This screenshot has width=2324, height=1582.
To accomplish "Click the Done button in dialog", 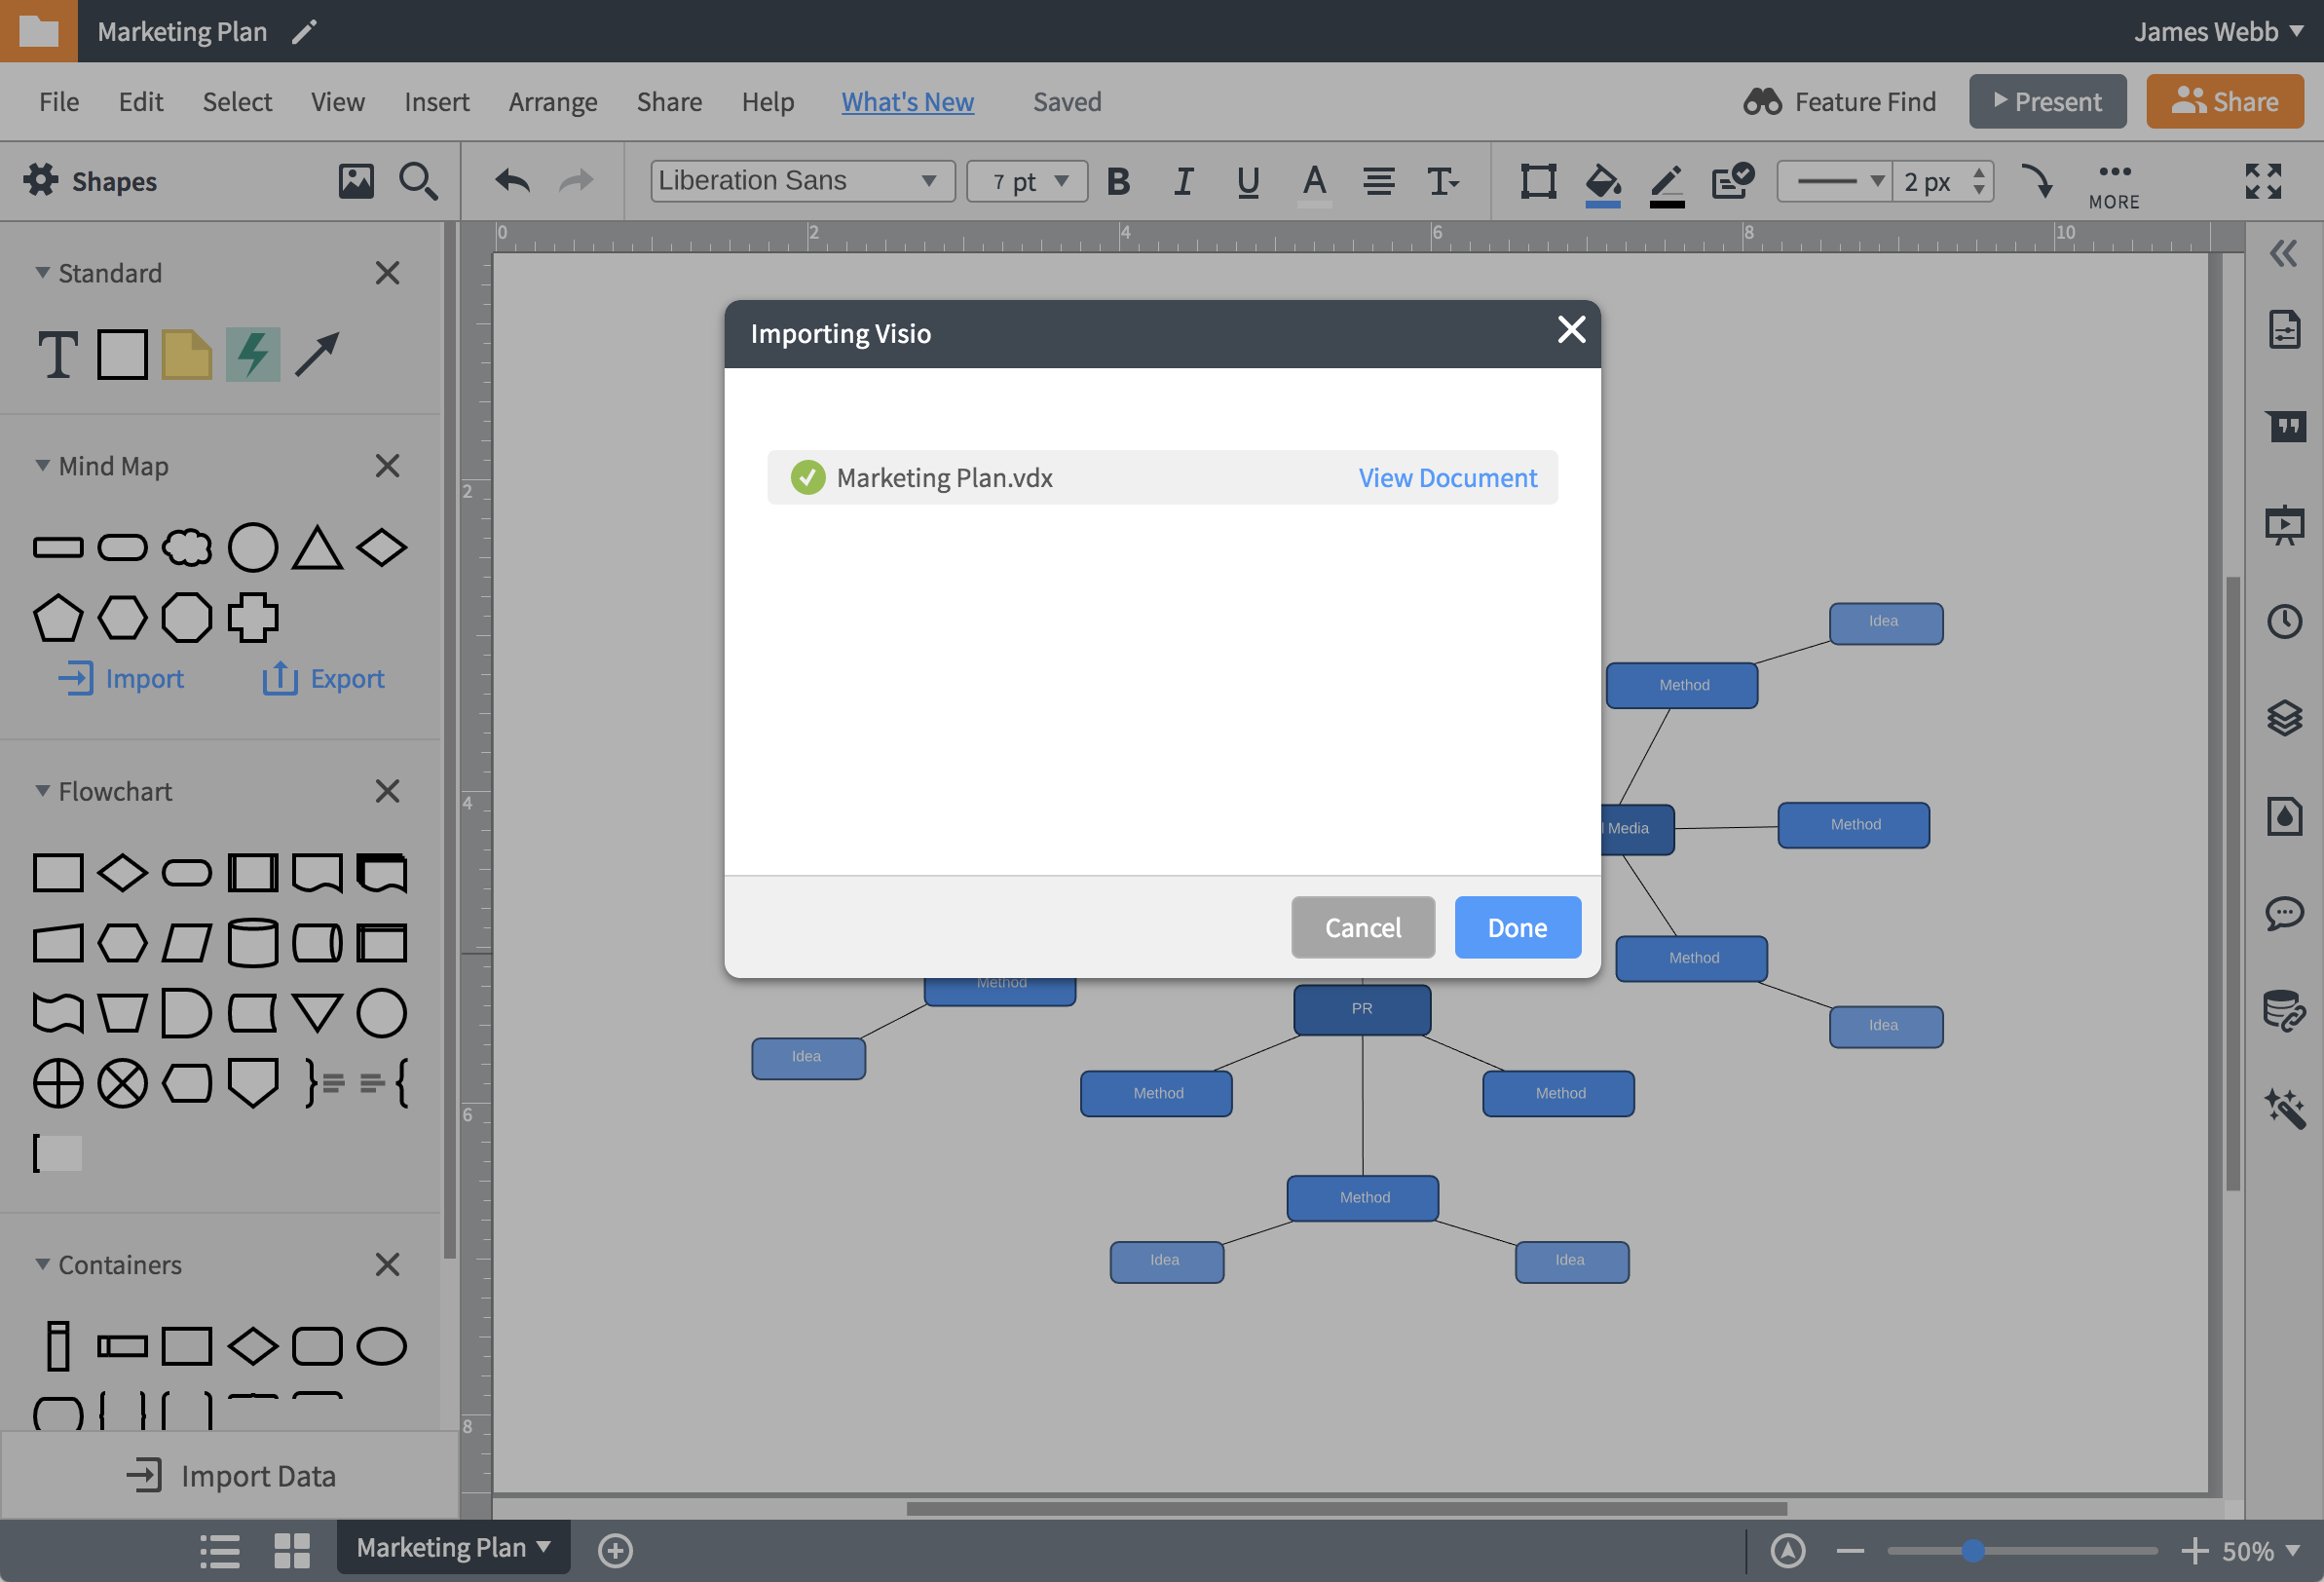I will [x=1516, y=927].
